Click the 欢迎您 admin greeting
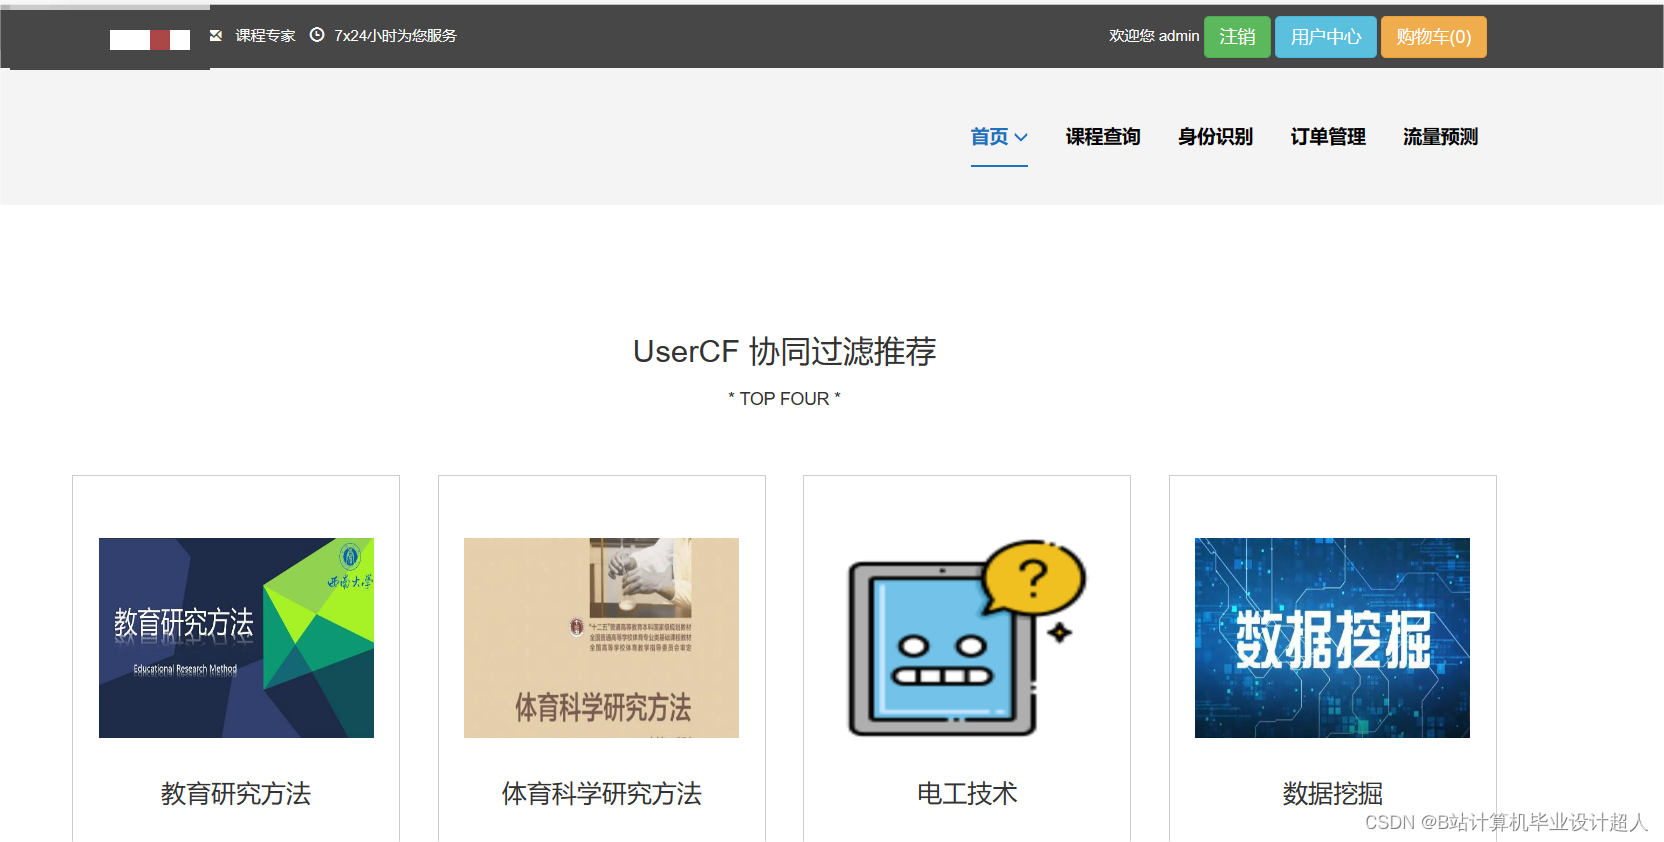 (1154, 36)
